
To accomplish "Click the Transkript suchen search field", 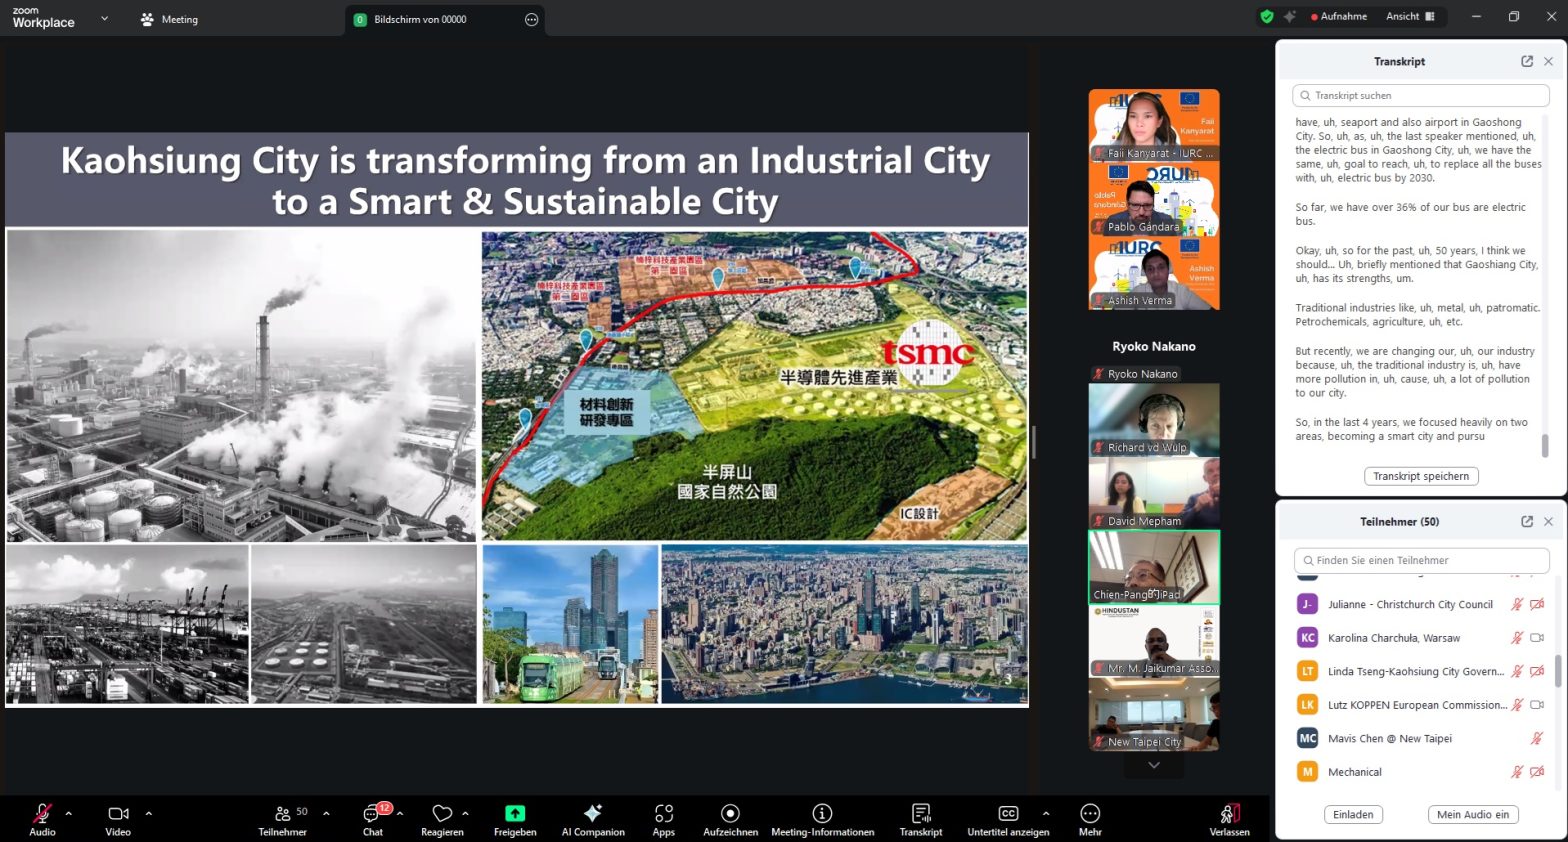I will tap(1420, 96).
